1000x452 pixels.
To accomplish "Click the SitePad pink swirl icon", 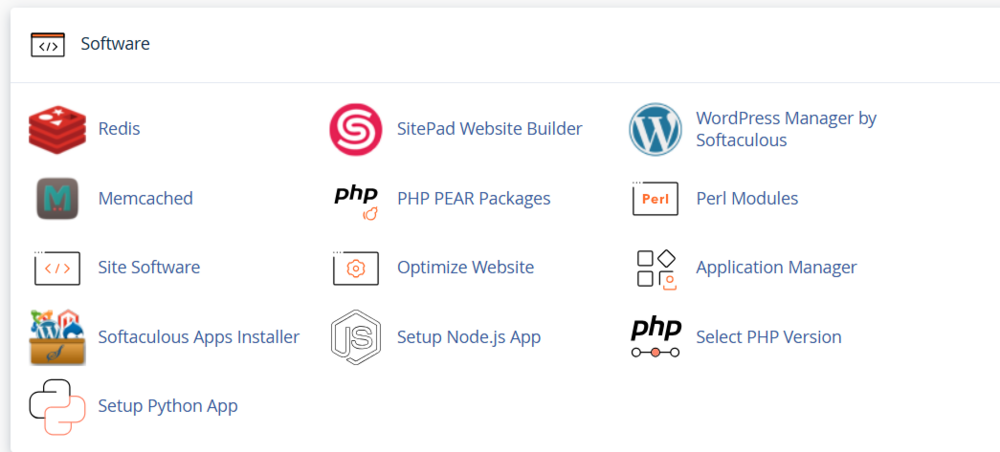I will point(356,129).
